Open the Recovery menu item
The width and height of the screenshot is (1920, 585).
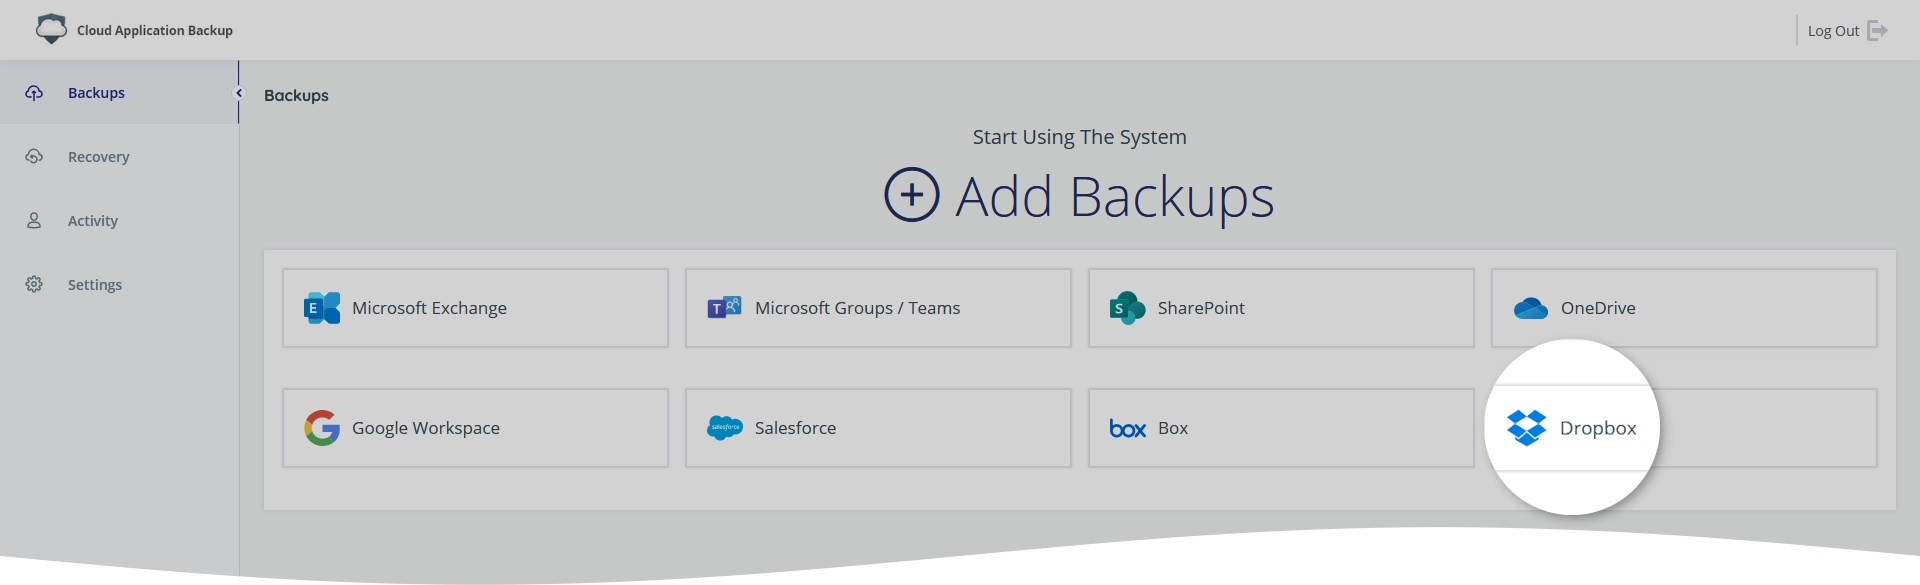(119, 157)
